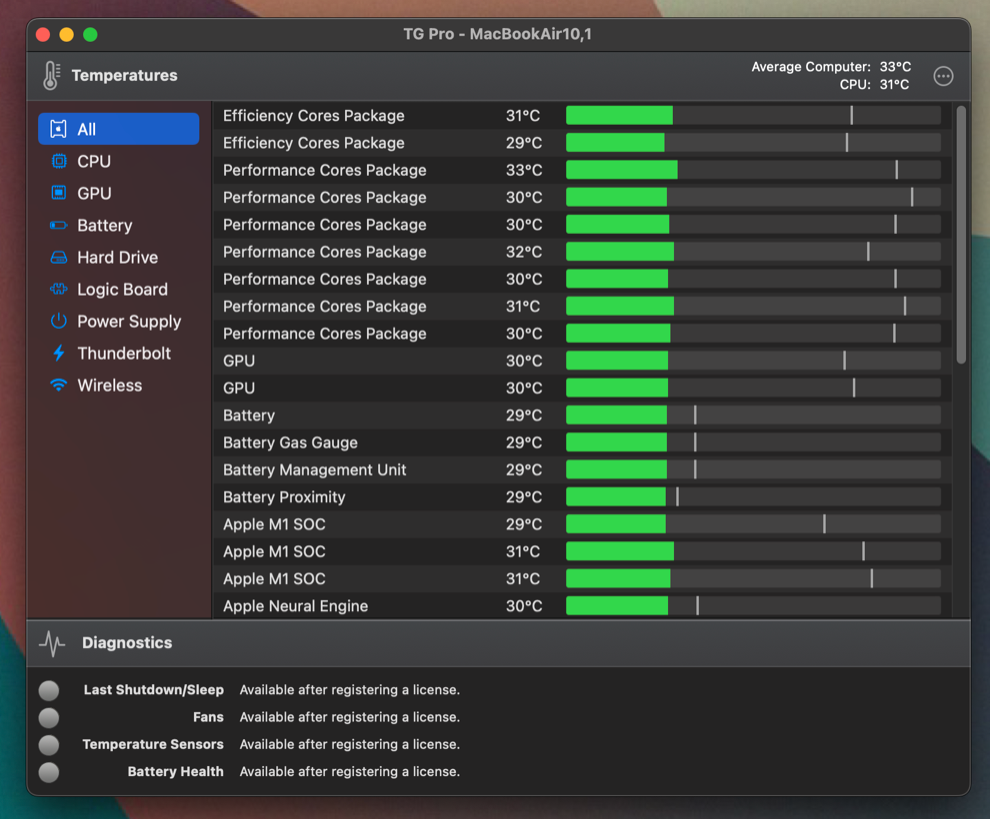Click the Power Supply icon in sidebar
The image size is (990, 819).
tap(58, 321)
